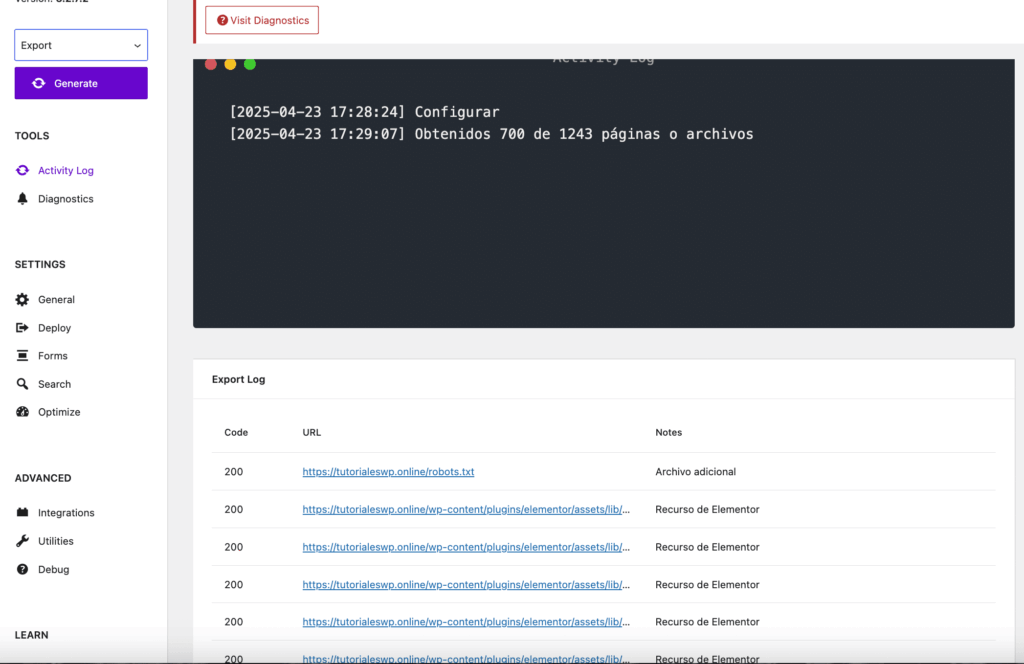
Task: Switch to the Activity Log section
Action: (66, 170)
